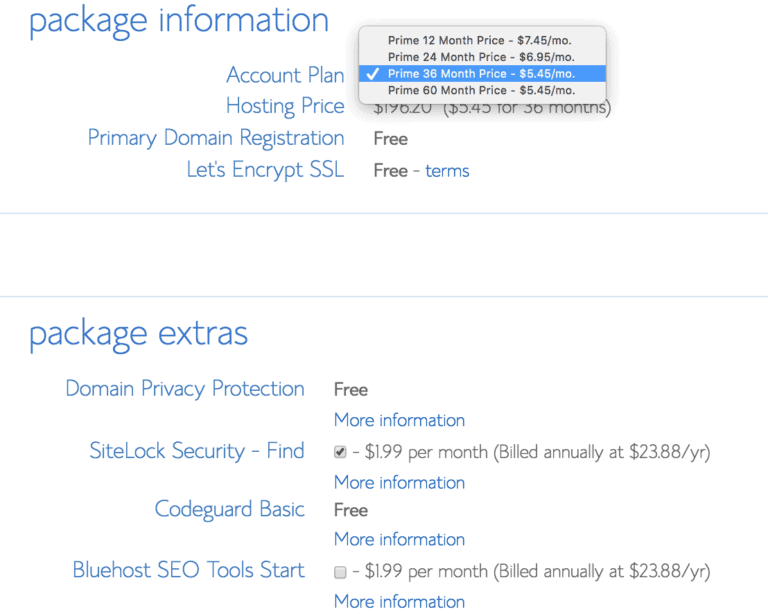Click the Account Plan label
Image resolution: width=768 pixels, height=614 pixels.
click(x=285, y=75)
